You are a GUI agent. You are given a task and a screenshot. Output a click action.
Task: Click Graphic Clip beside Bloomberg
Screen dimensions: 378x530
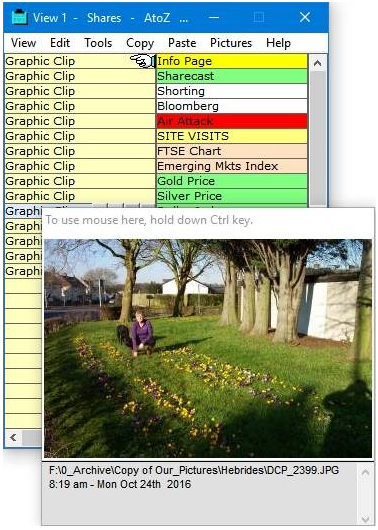[80, 106]
